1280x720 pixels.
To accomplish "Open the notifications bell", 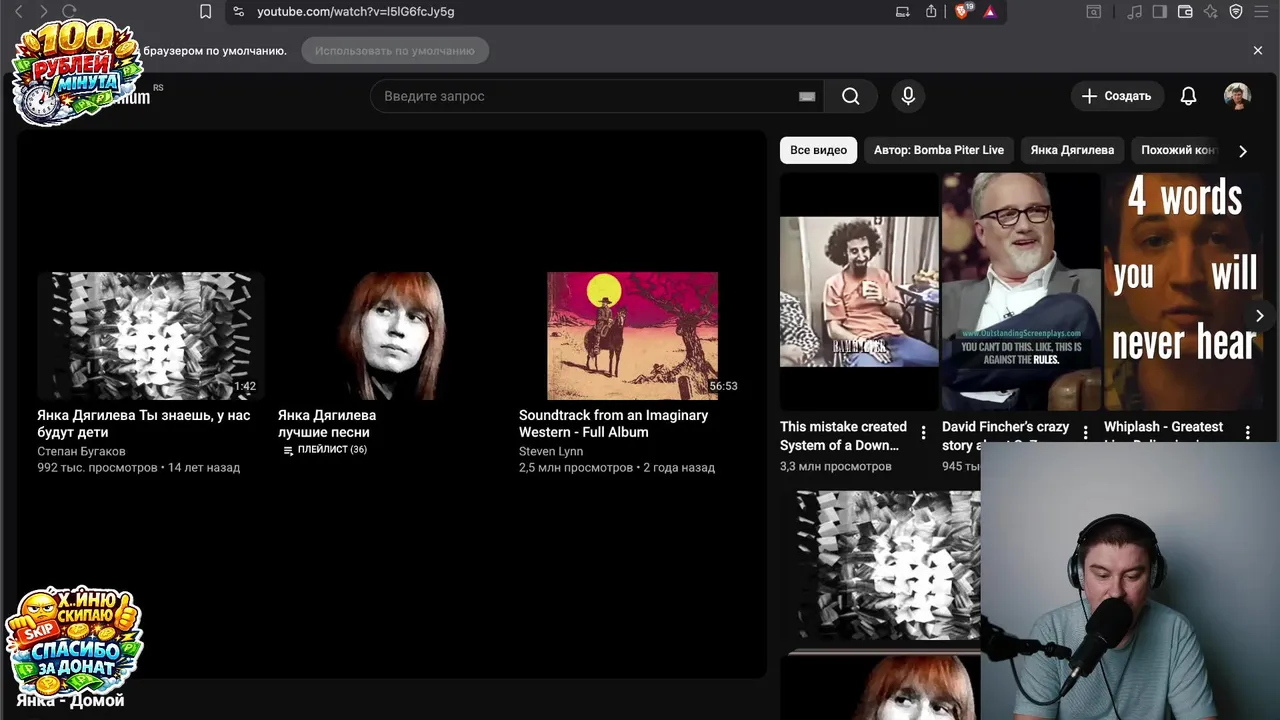I will pyautogui.click(x=1188, y=96).
